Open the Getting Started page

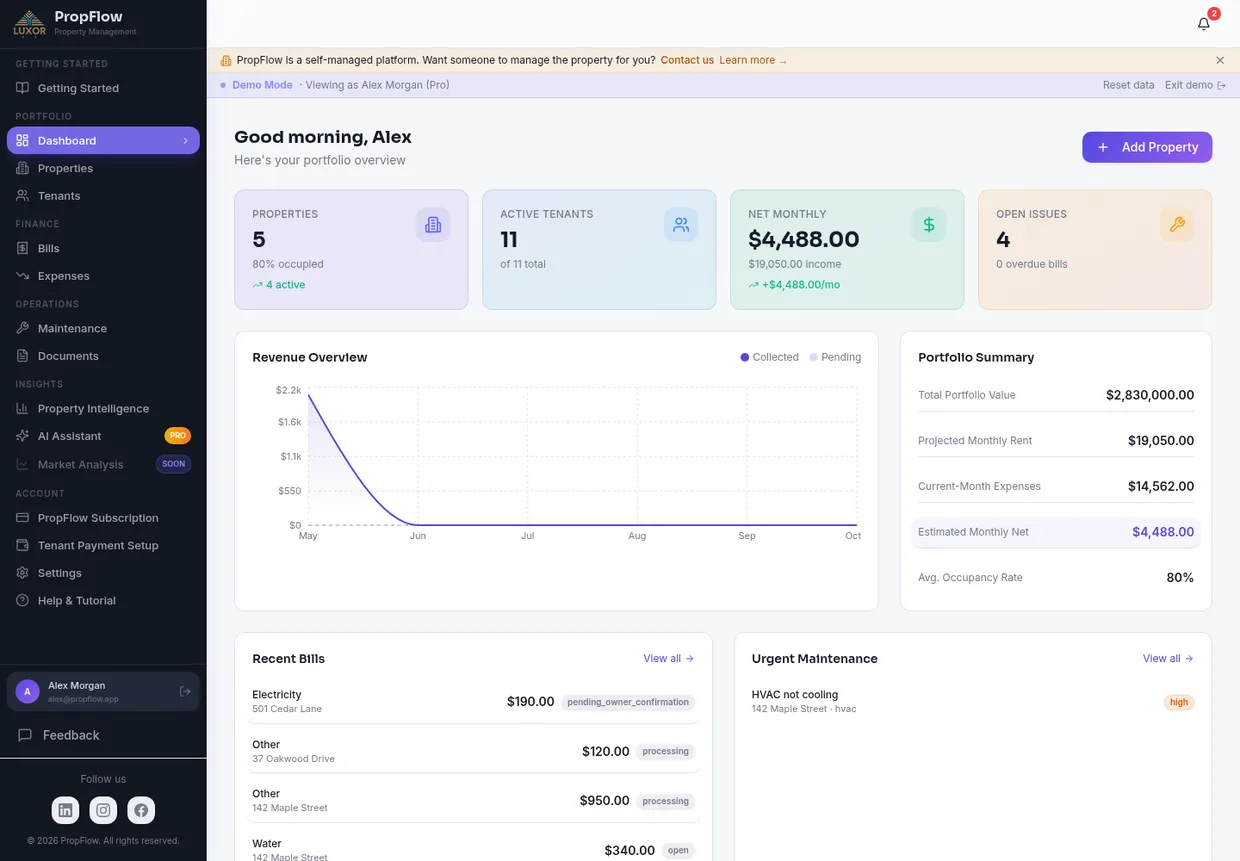(x=103, y=88)
